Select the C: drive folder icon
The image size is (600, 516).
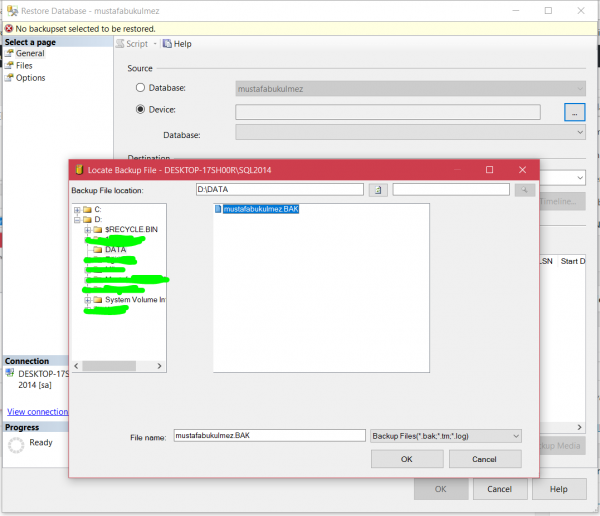[x=88, y=210]
